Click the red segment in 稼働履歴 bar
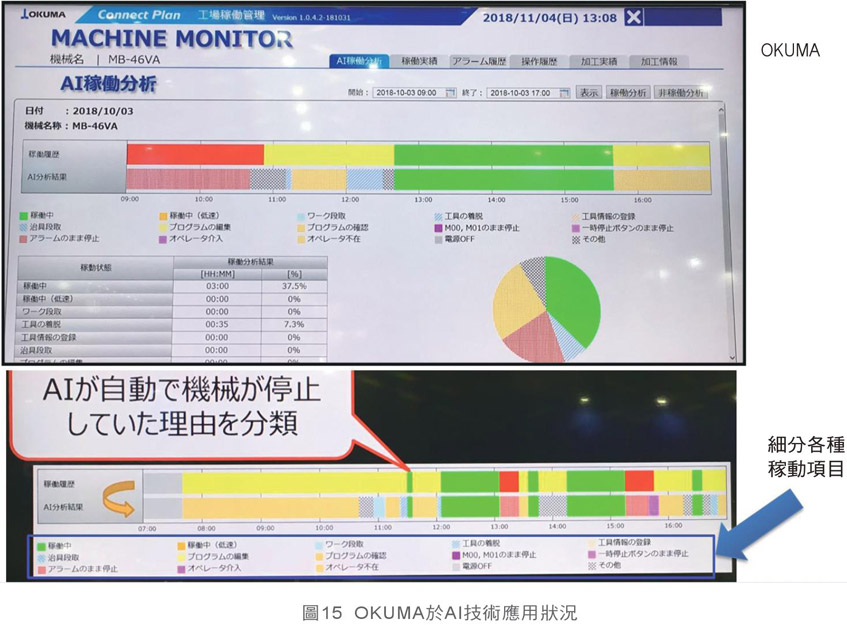The height and width of the screenshot is (625, 847). [195, 154]
